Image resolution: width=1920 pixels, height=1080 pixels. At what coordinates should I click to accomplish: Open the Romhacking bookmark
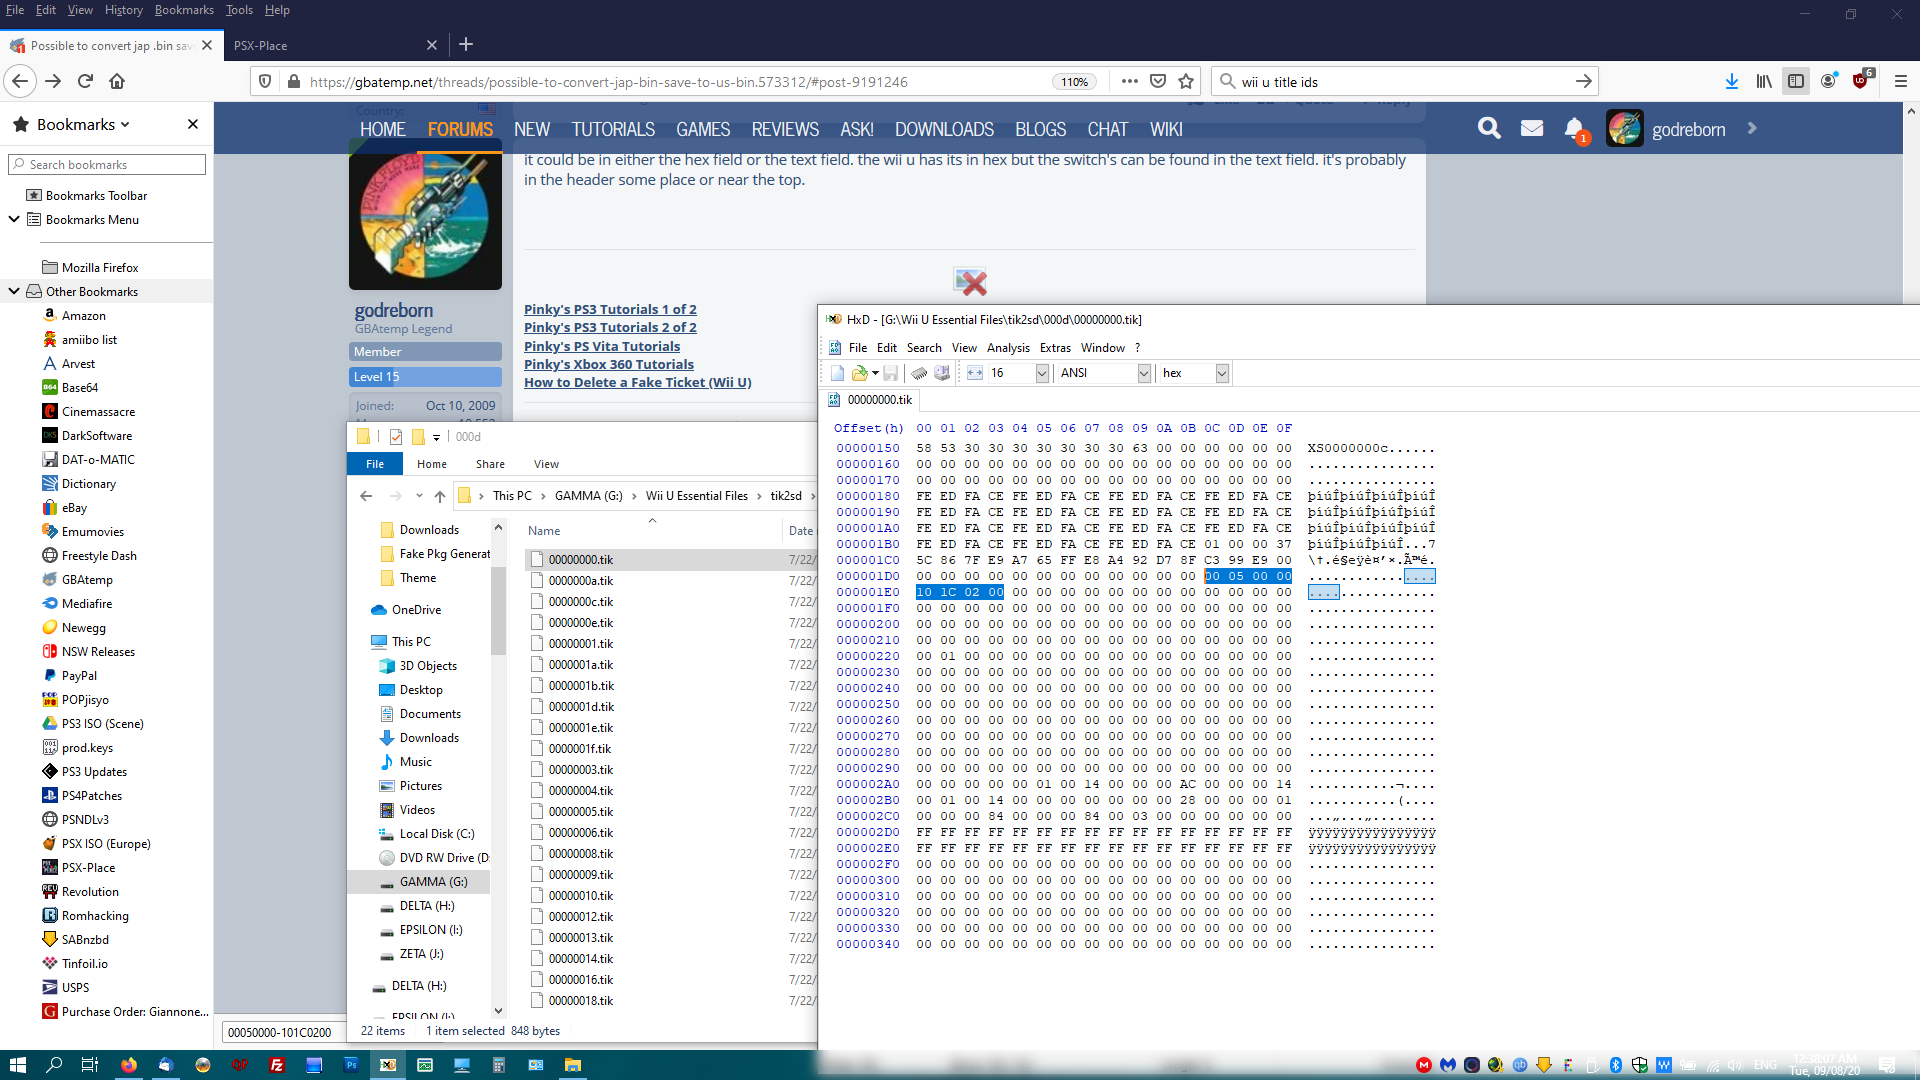95,916
